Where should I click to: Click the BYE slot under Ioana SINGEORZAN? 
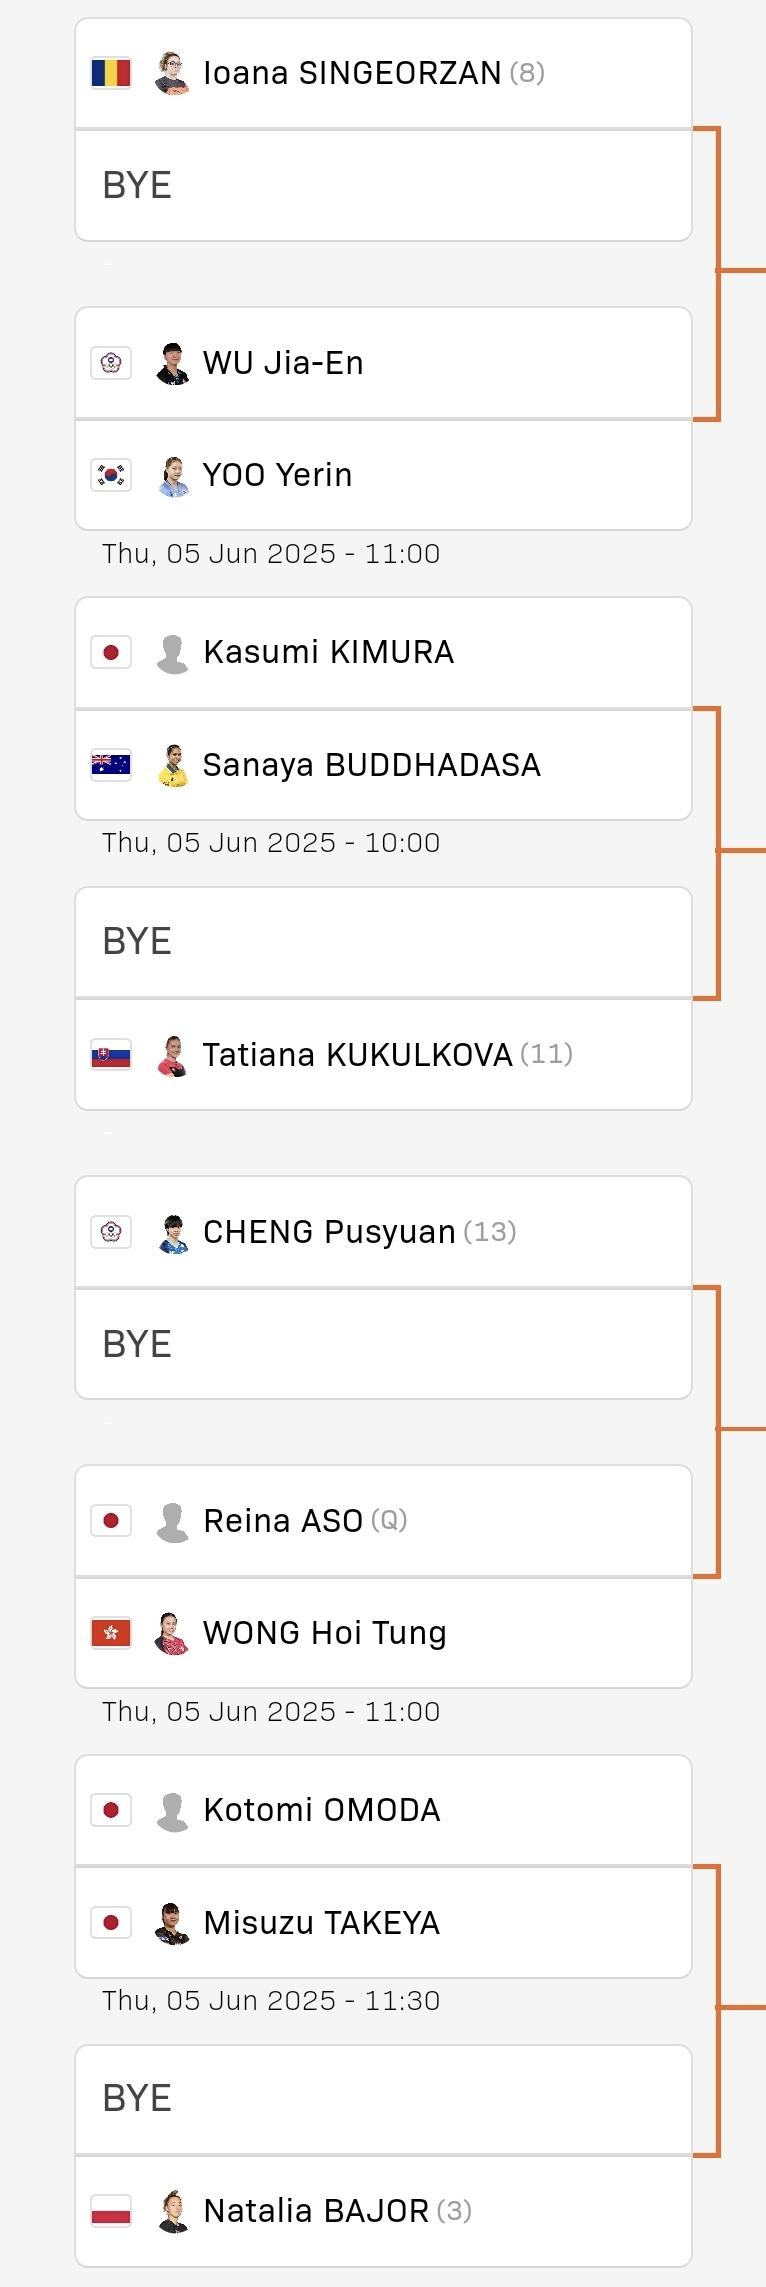tap(383, 185)
